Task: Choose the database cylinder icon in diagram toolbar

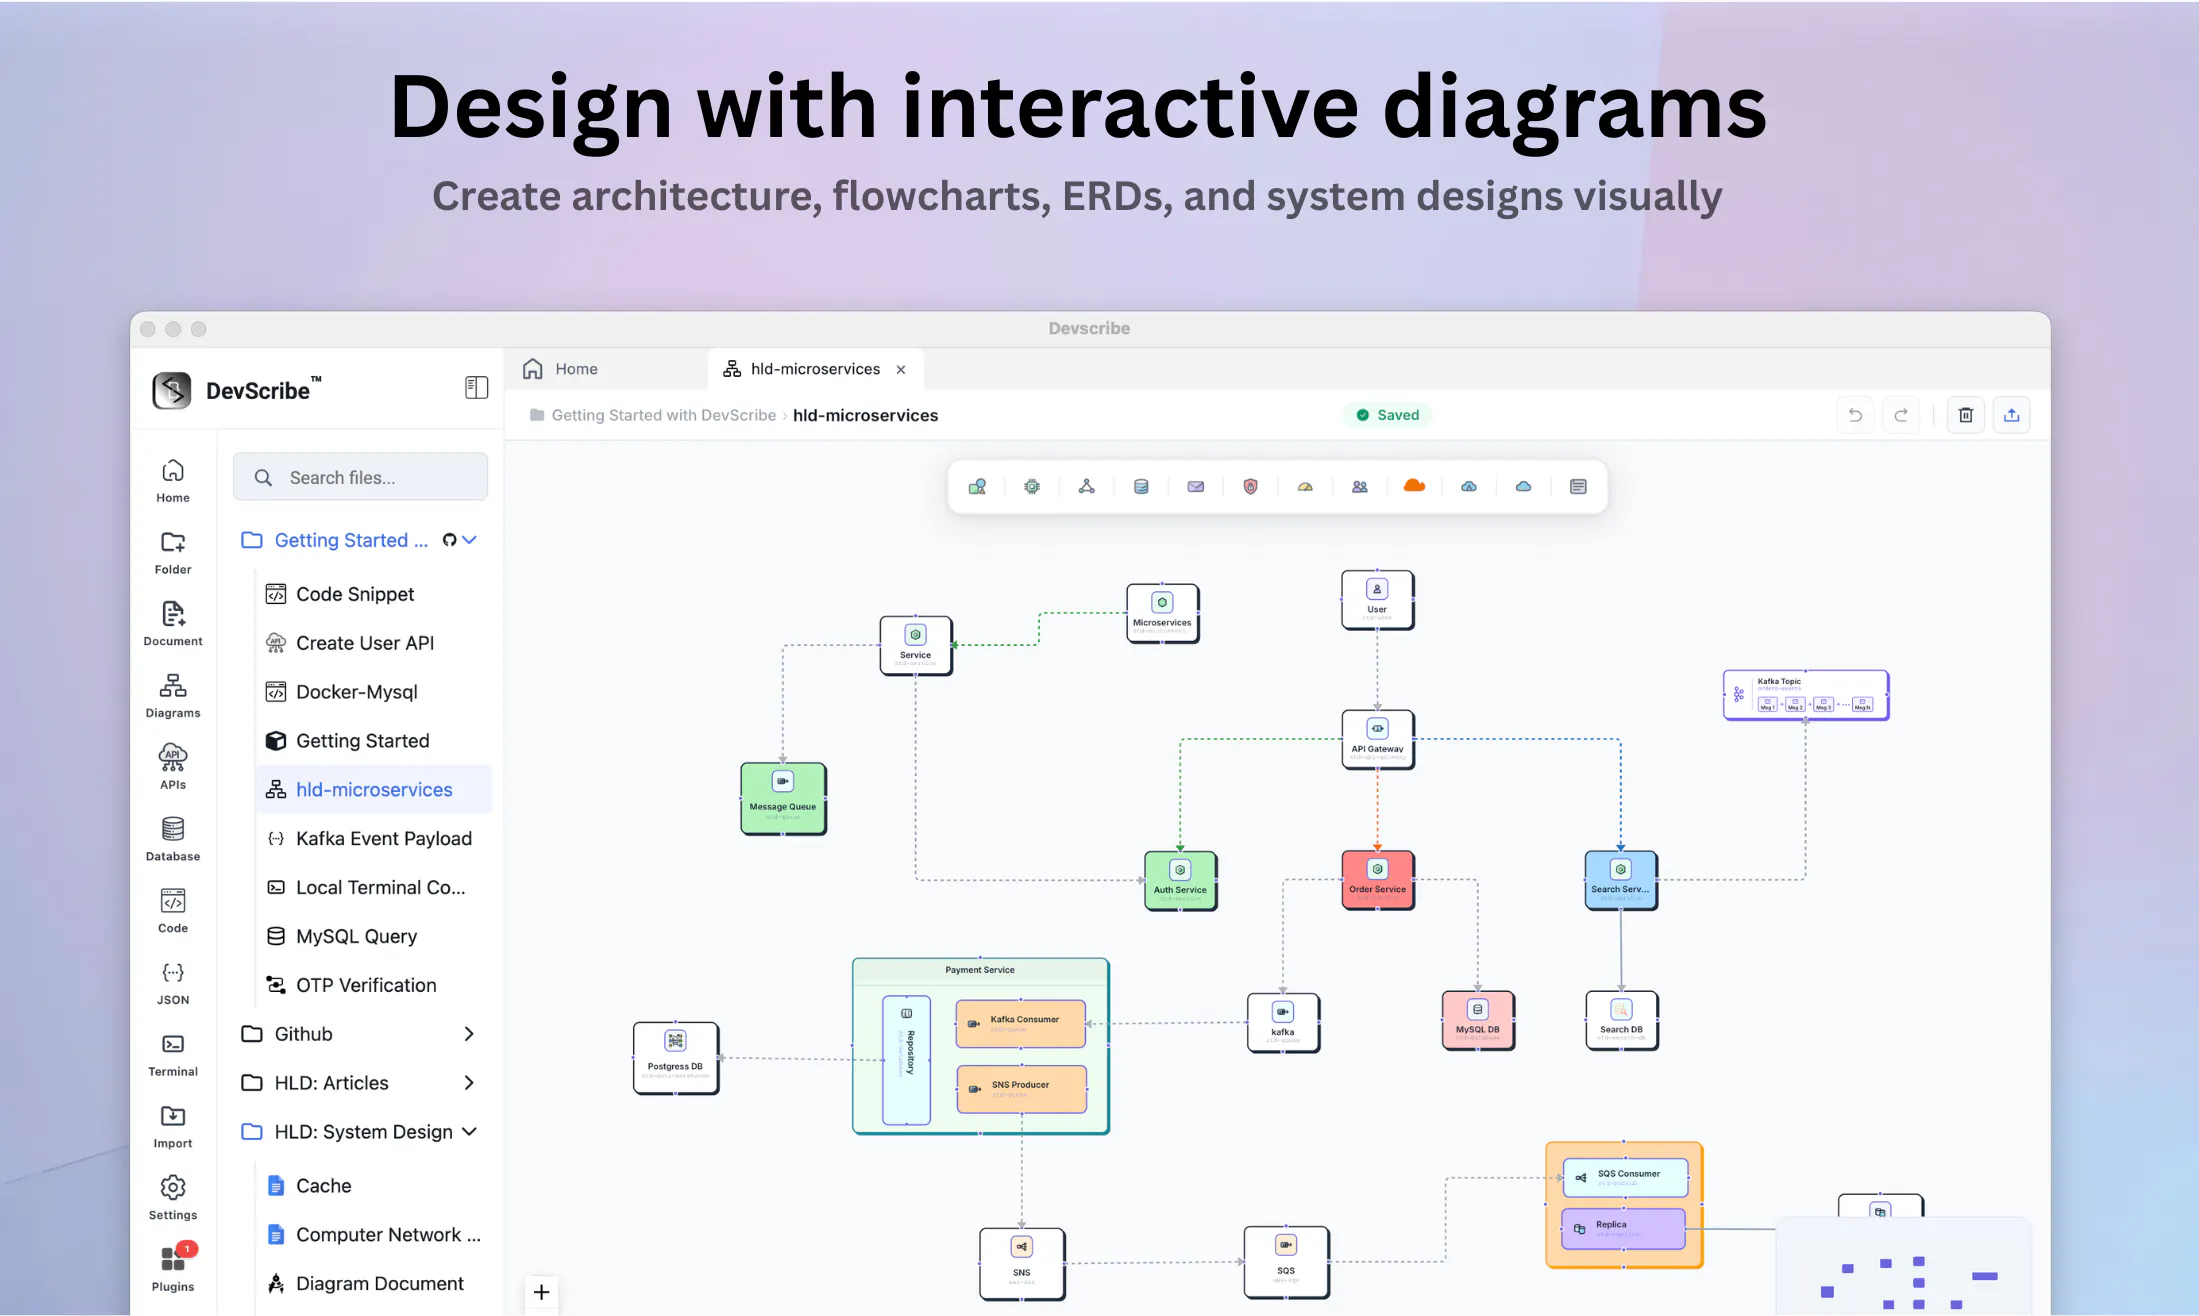Action: (1141, 487)
